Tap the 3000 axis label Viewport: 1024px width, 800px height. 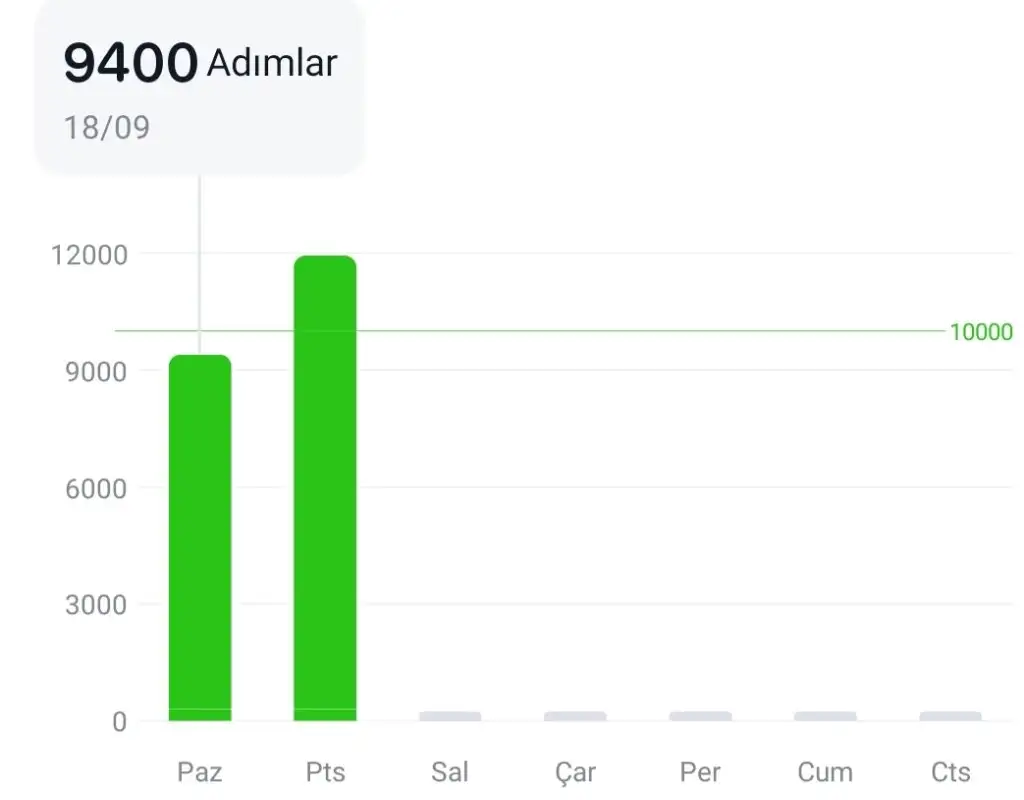tap(97, 605)
